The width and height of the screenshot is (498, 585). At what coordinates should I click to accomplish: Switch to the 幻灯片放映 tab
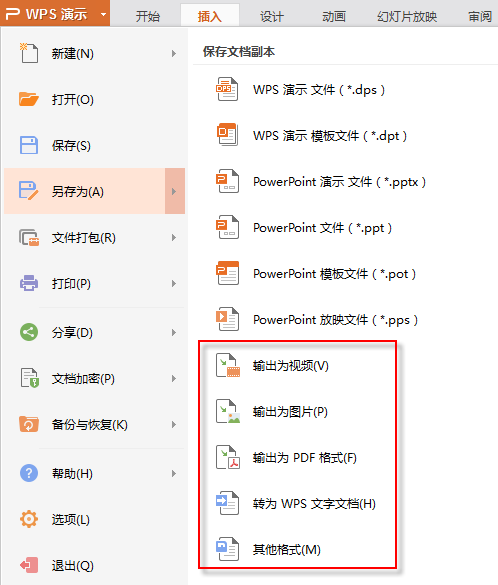[x=407, y=16]
